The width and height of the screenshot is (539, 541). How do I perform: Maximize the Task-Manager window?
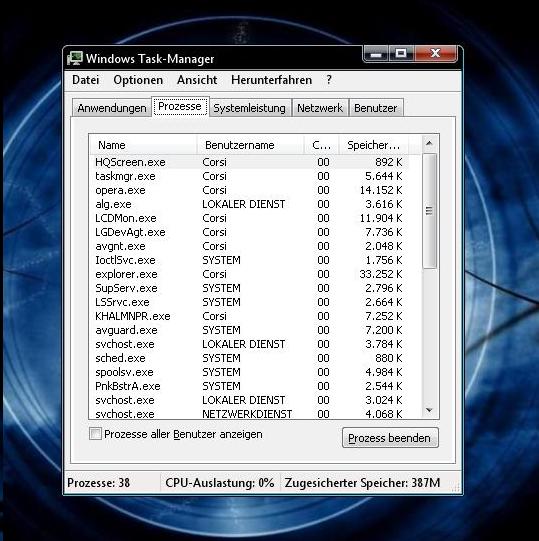pyautogui.click(x=401, y=54)
